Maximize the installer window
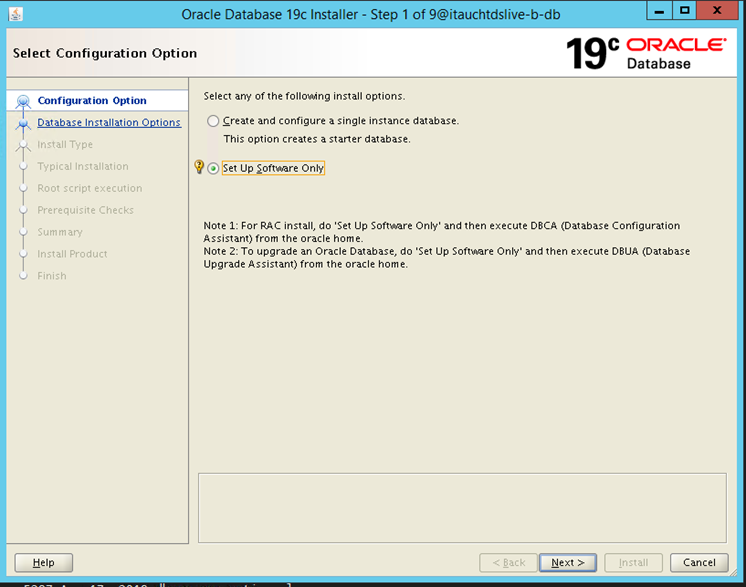Screen dimensions: 746x587 point(684,10)
